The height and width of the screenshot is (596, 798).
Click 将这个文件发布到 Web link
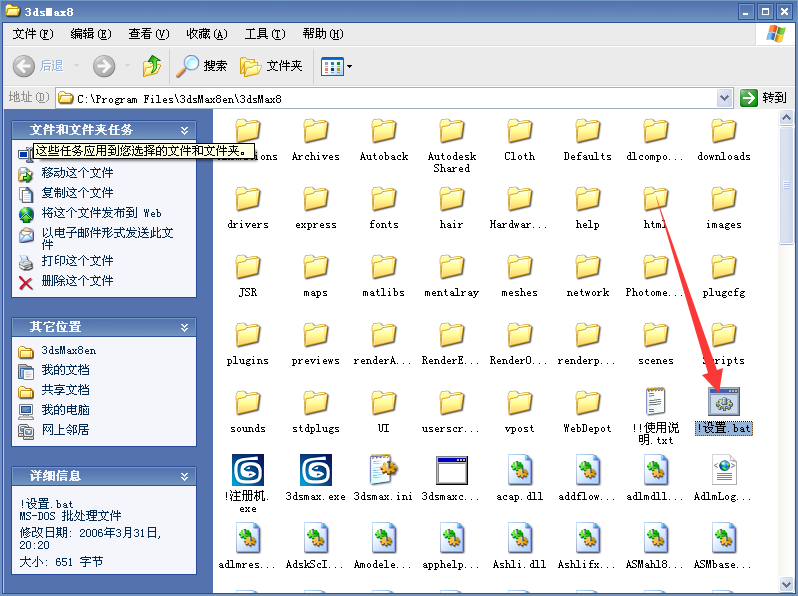tap(101, 213)
